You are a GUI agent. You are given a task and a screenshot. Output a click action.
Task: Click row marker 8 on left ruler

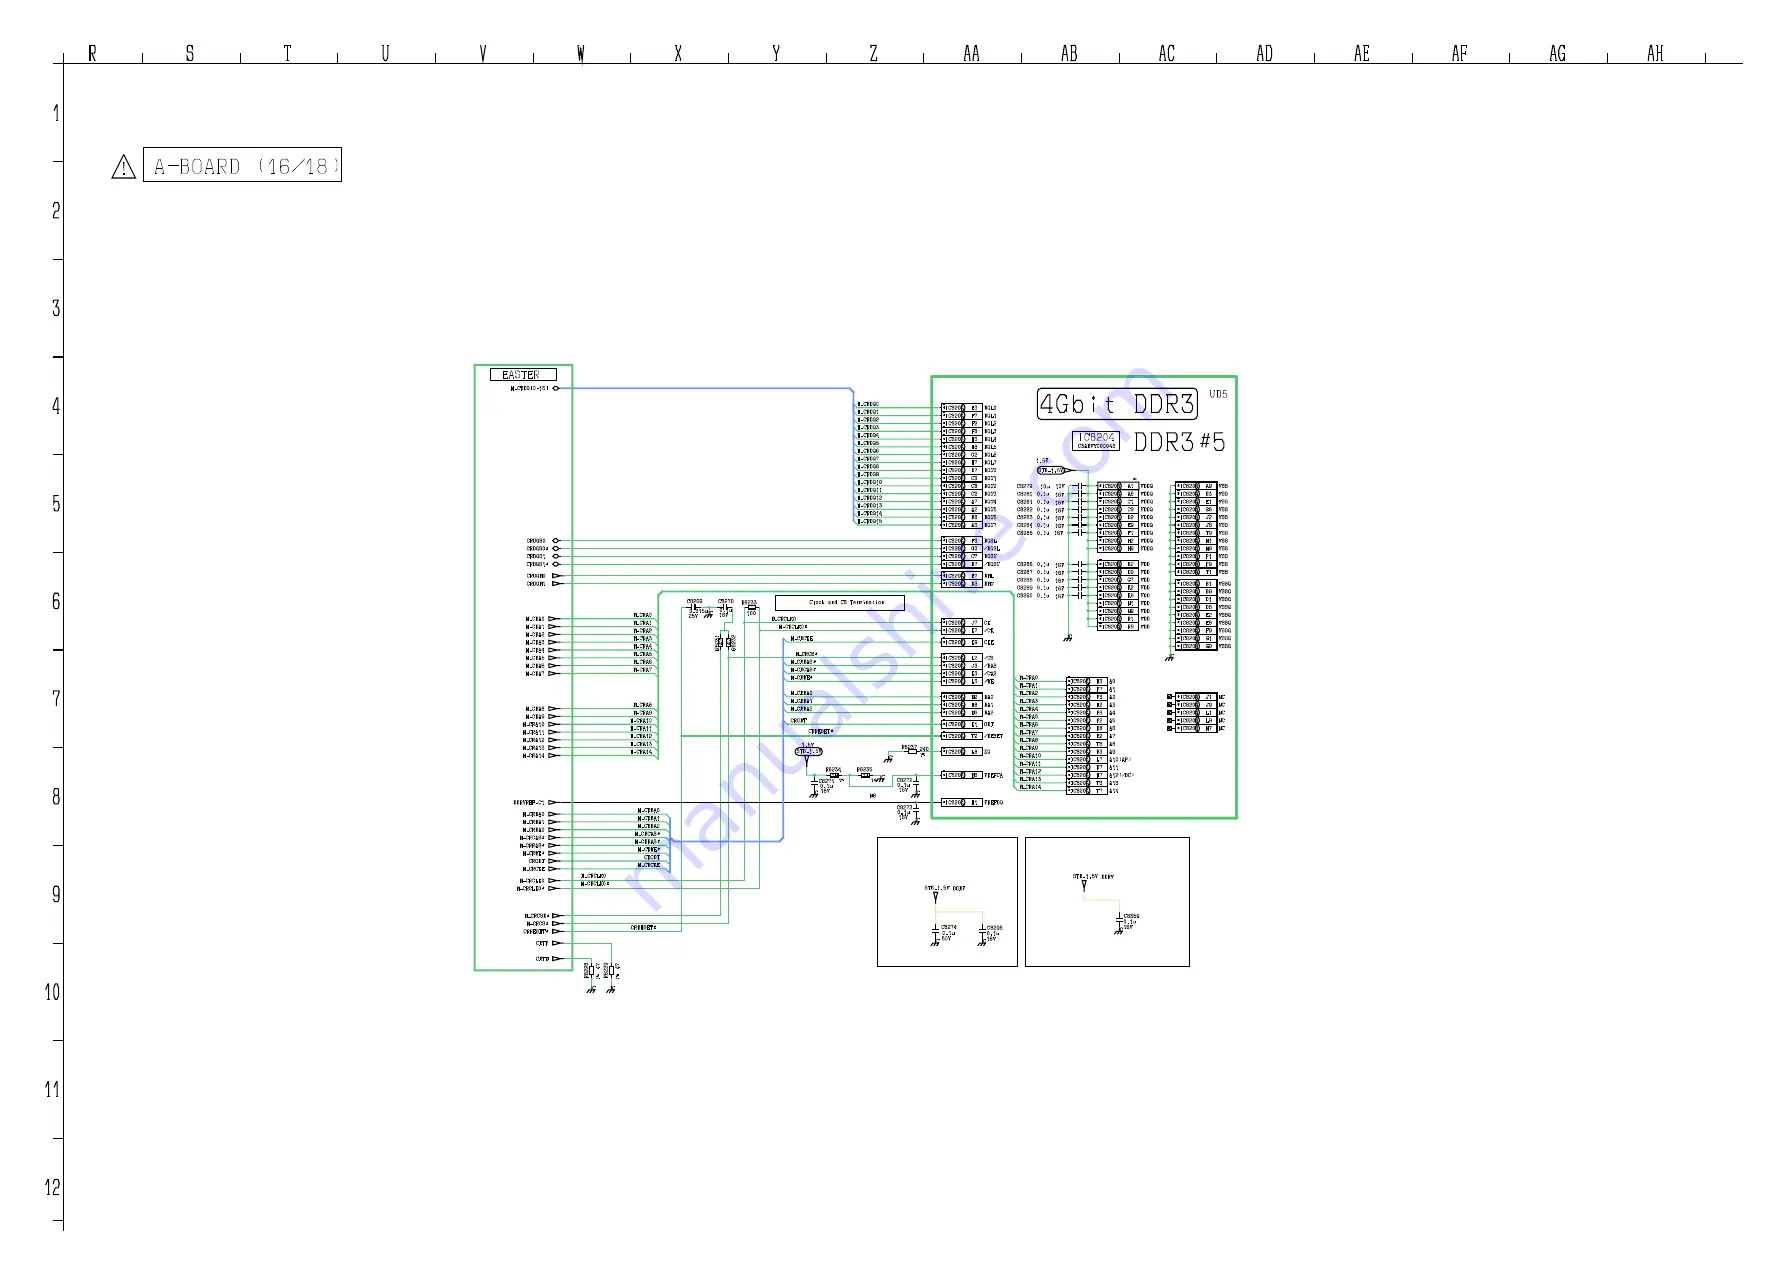coord(56,797)
